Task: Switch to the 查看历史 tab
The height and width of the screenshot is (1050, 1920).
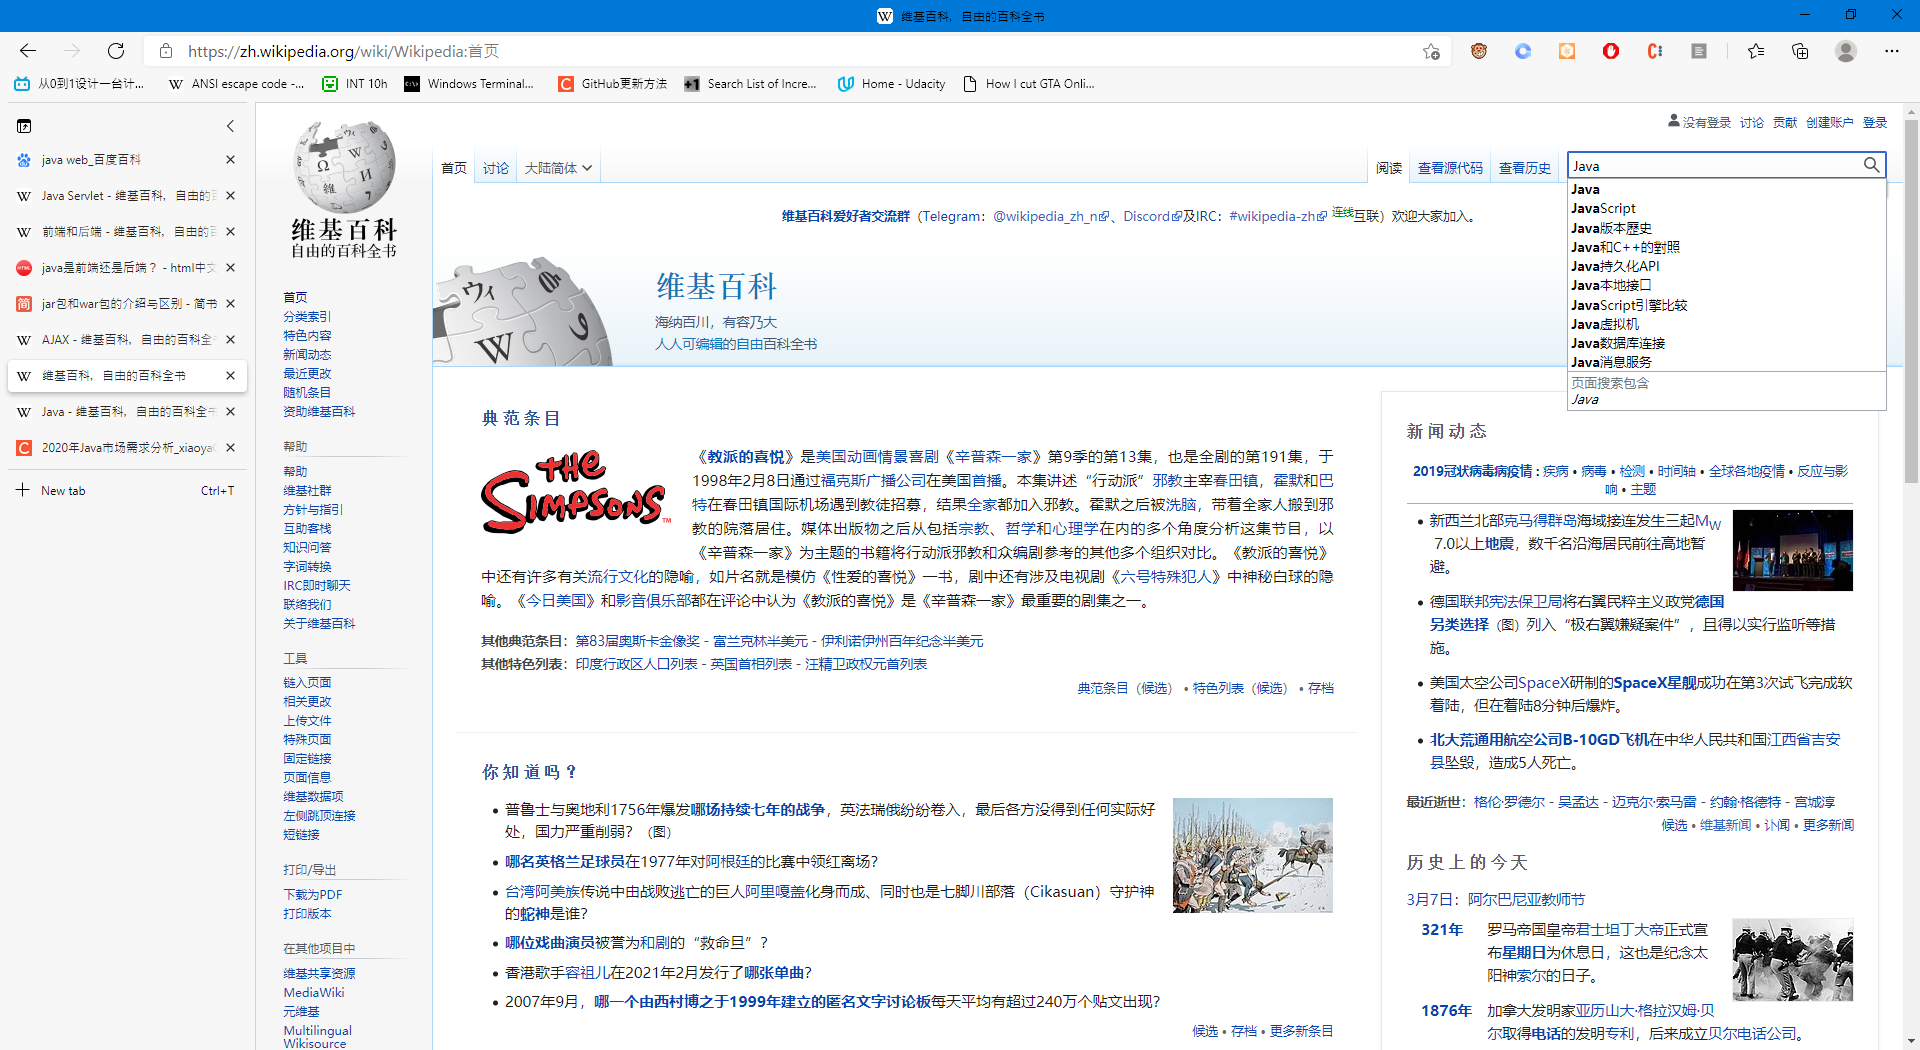Action: [1524, 168]
